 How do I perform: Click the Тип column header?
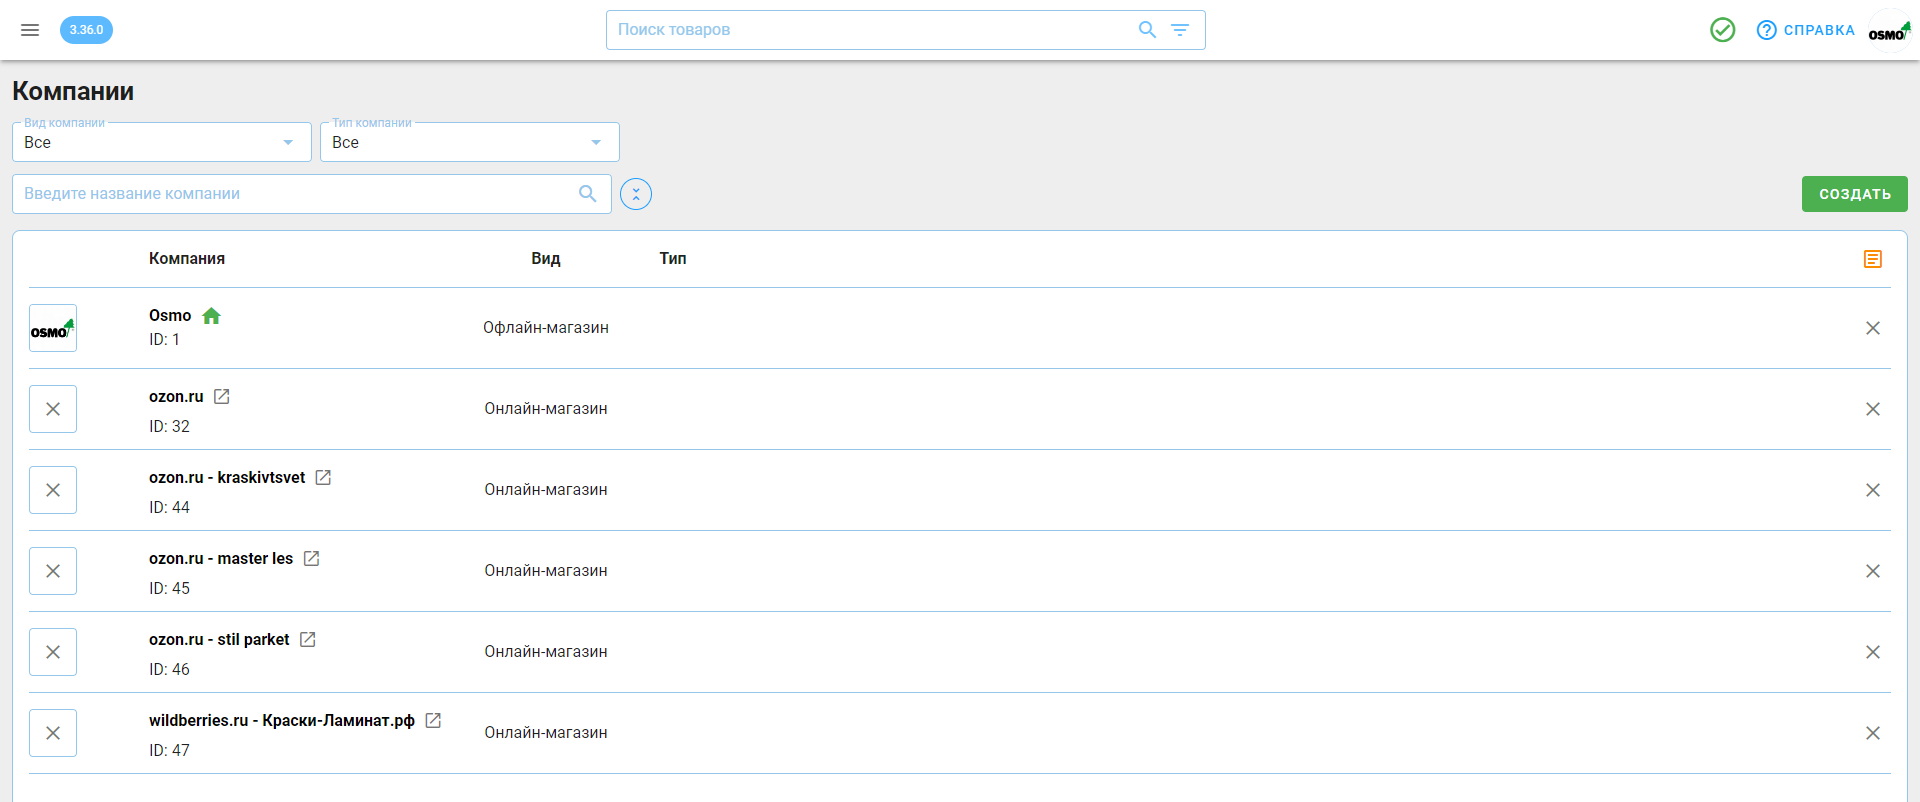[x=673, y=259]
